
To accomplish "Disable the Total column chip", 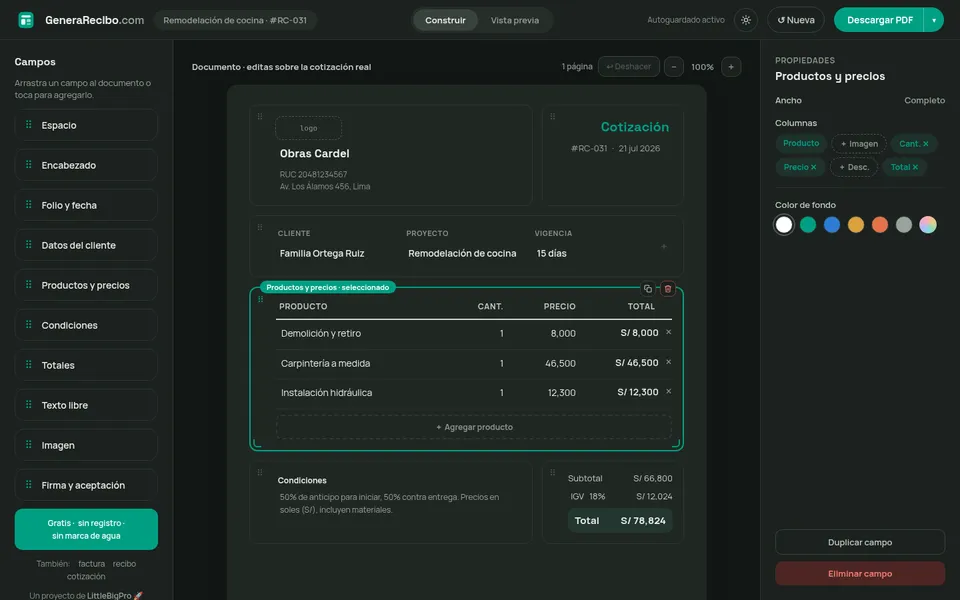I will pos(904,167).
